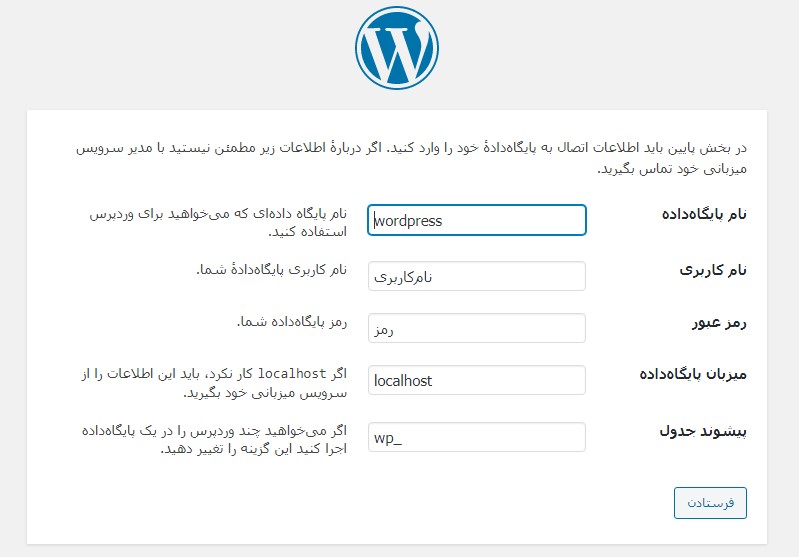Click the نام کاربری label
Image resolution: width=799 pixels, height=557 pixels.
point(713,270)
